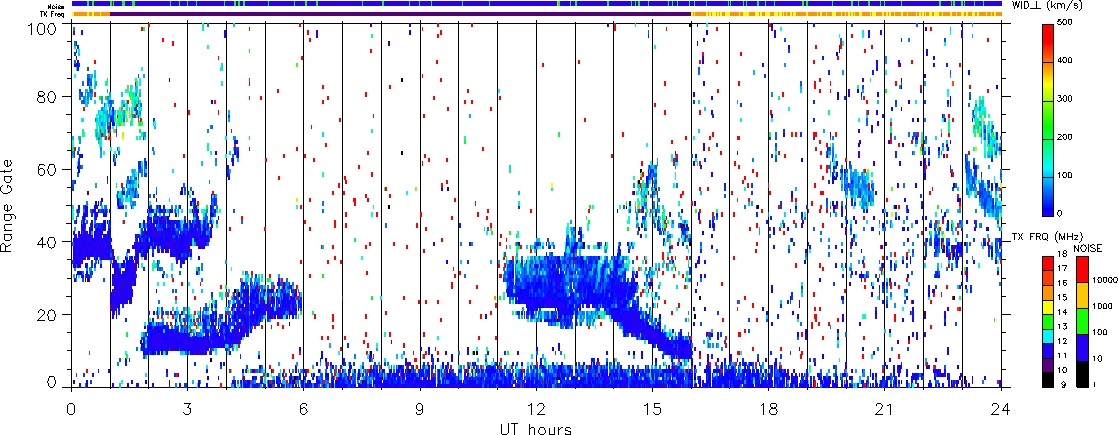Click the NOISE legend title
Screen dimensions: 1118x435
[1089, 247]
